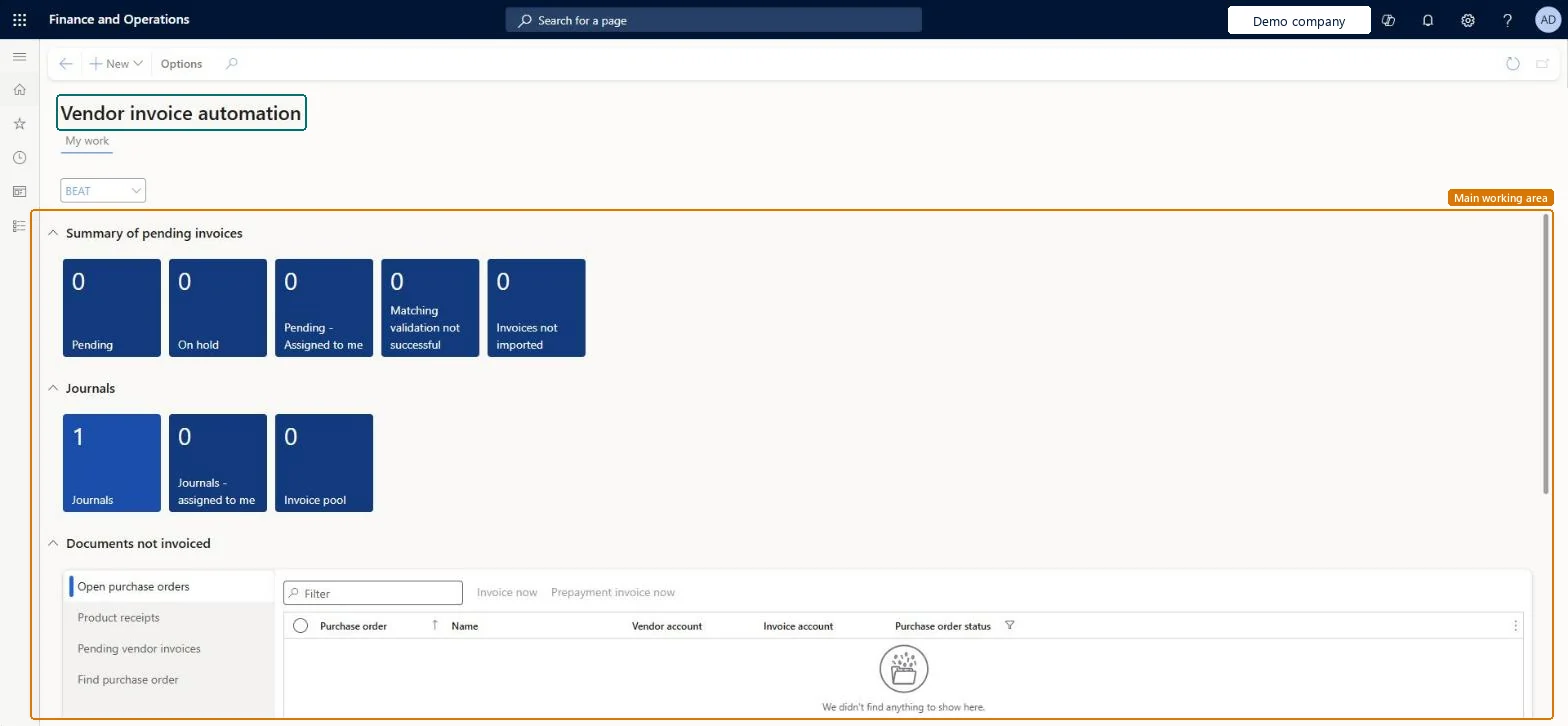Select Product receipts list
Viewport: 1568px width, 726px height.
point(168,618)
